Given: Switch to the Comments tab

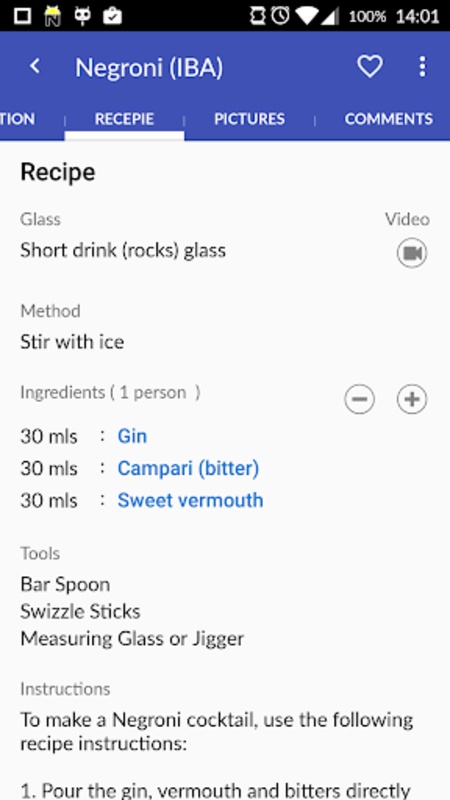Looking at the screenshot, I should (x=389, y=119).
